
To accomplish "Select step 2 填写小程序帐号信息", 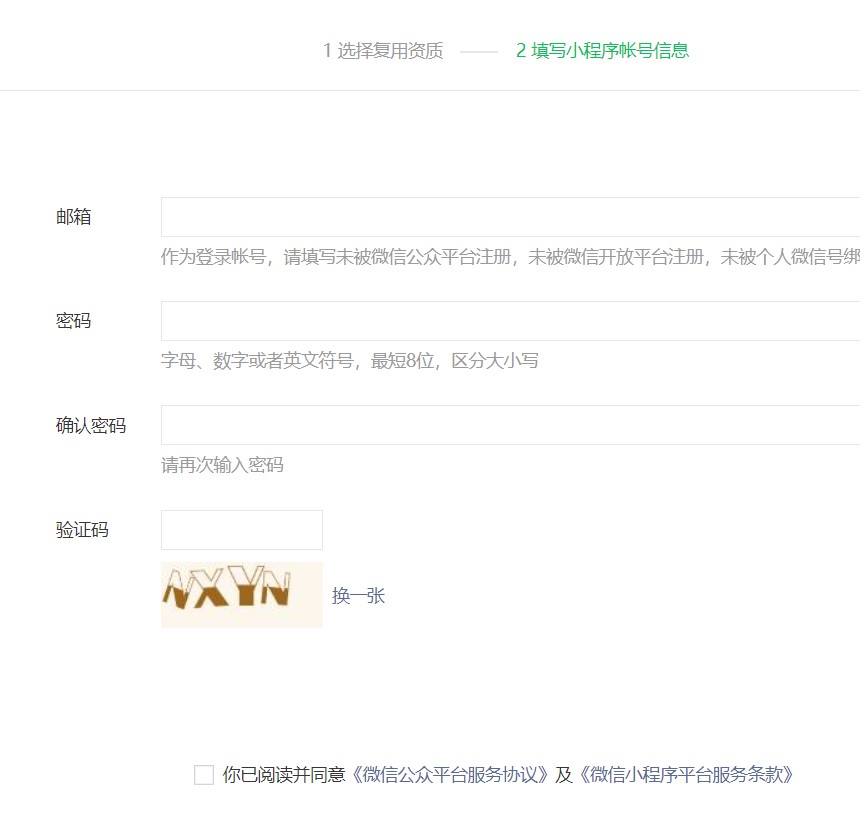I will point(602,50).
